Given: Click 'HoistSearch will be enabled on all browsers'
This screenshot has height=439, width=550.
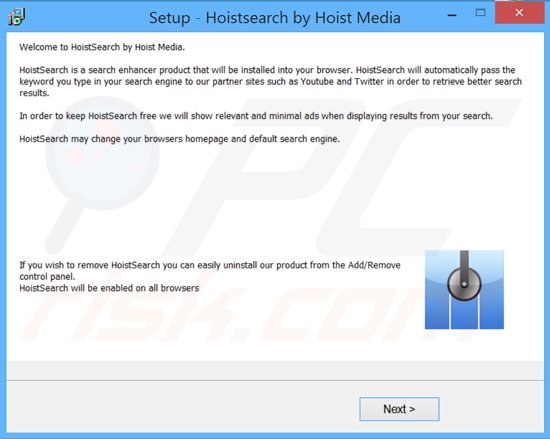Looking at the screenshot, I should (109, 288).
